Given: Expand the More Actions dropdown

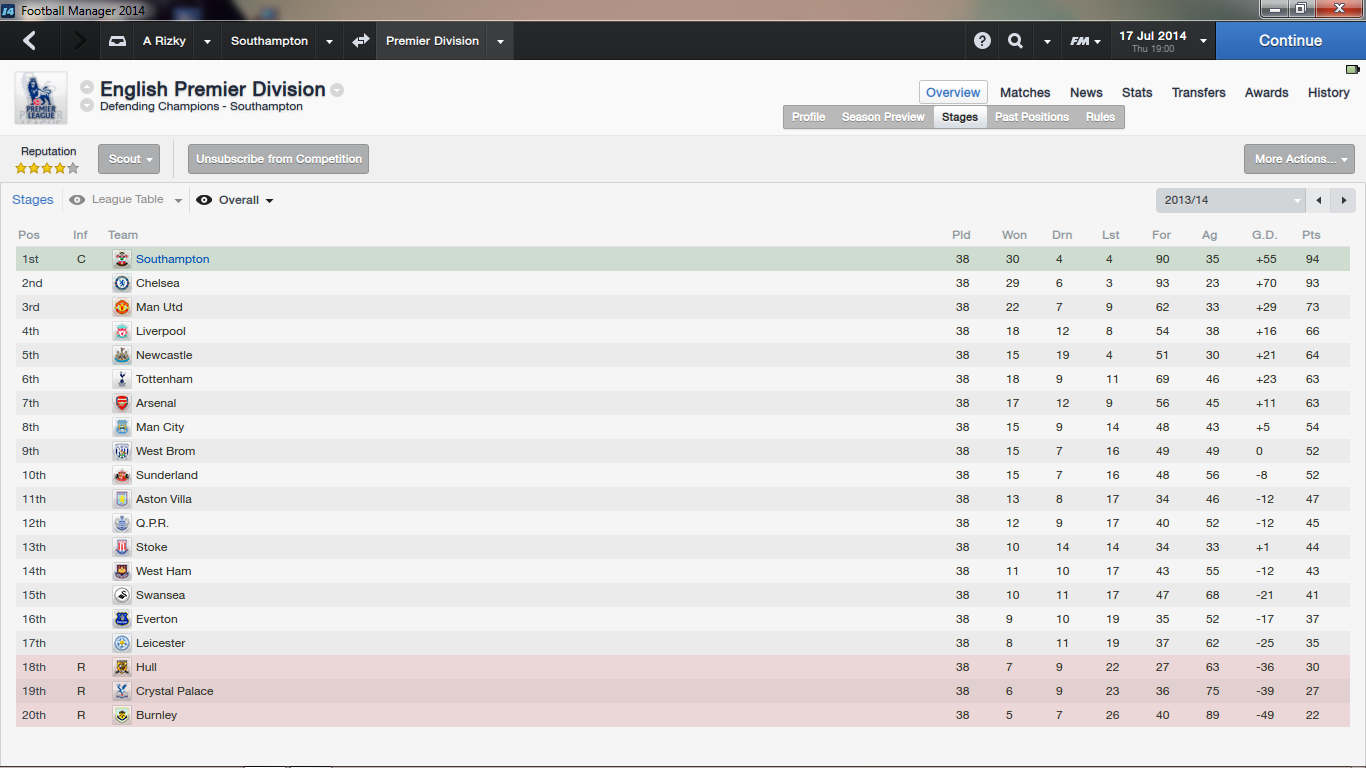Looking at the screenshot, I should click(1299, 159).
